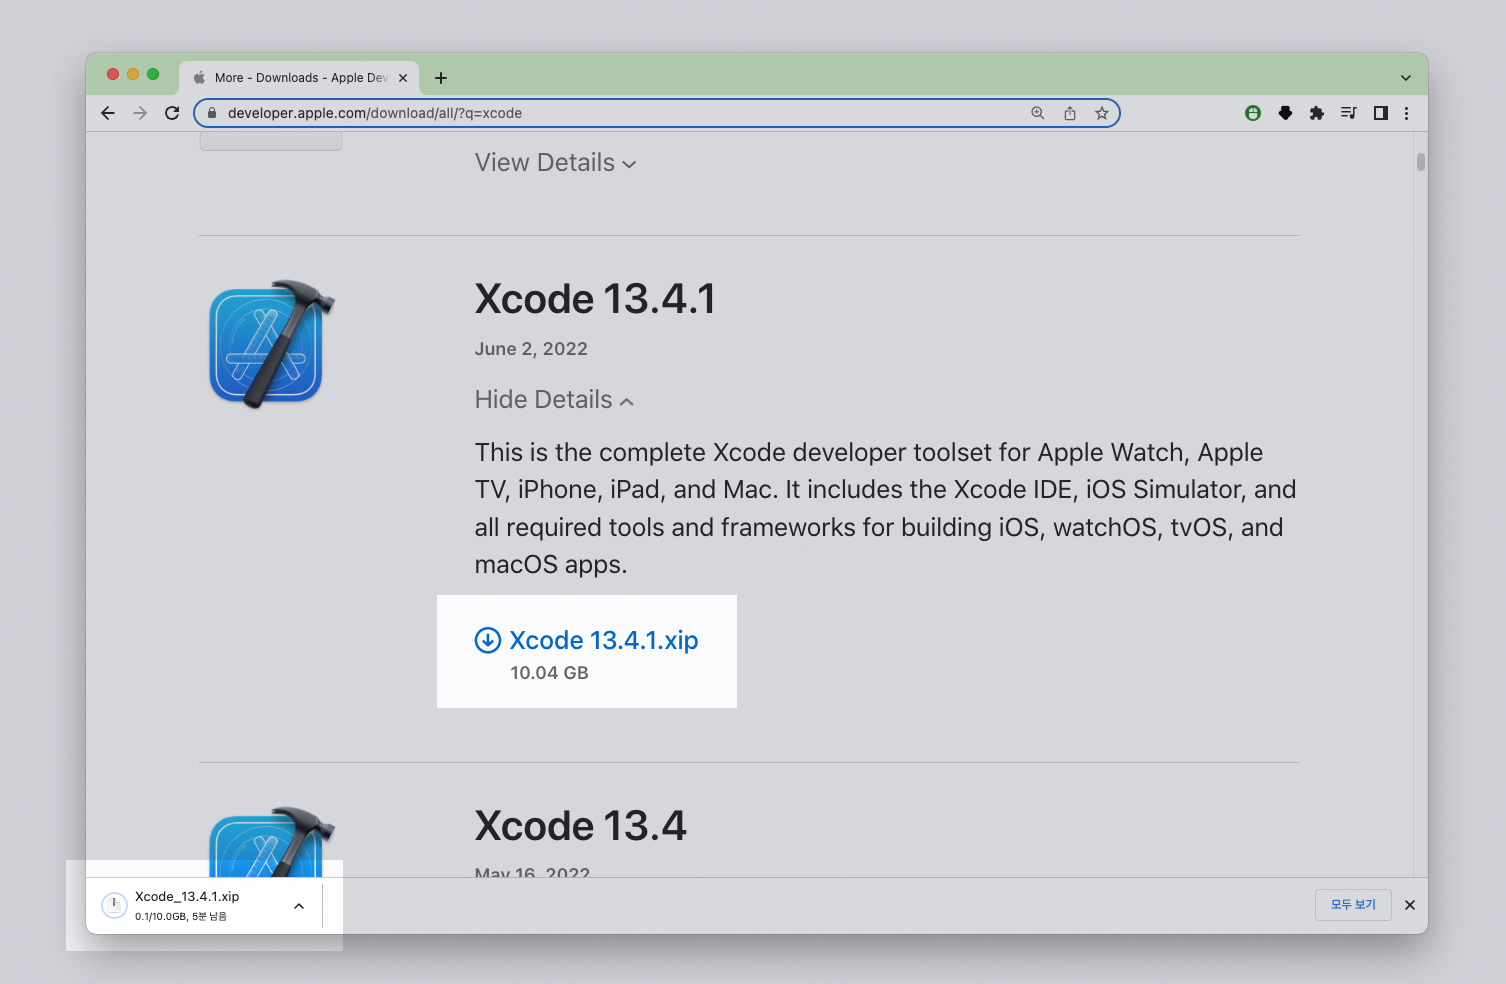
Task: Click the Xcode 13.4 heading
Action: 581,826
